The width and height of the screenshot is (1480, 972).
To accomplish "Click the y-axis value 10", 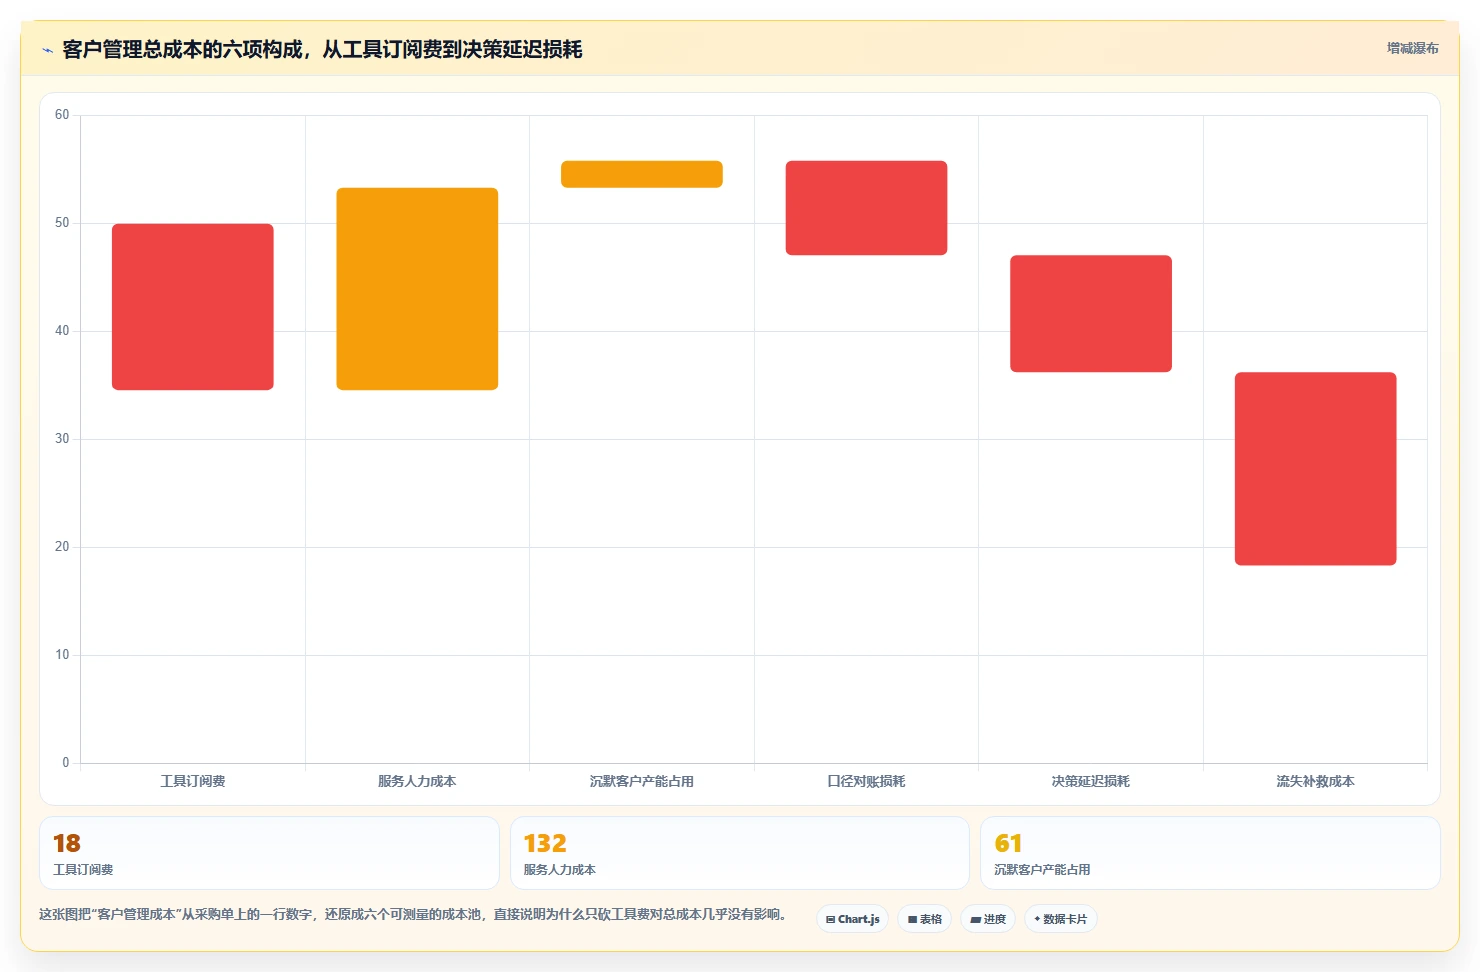I will coord(62,655).
